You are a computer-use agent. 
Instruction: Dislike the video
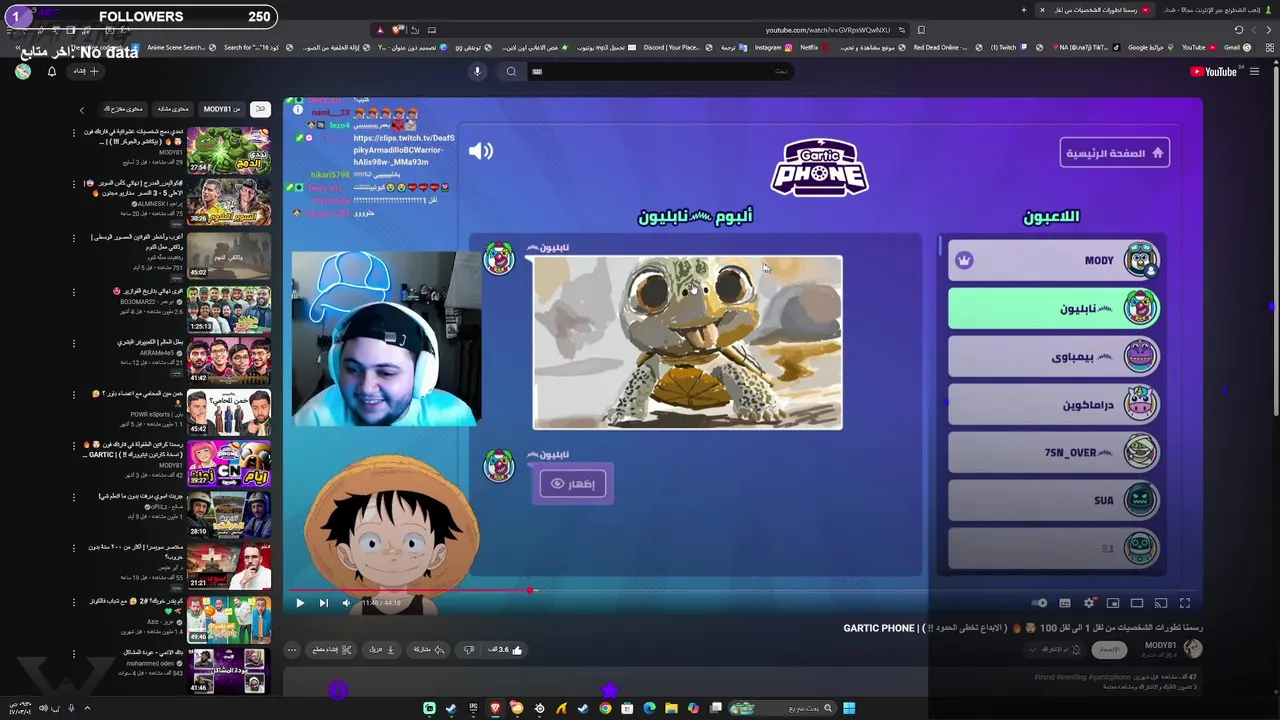(468, 650)
